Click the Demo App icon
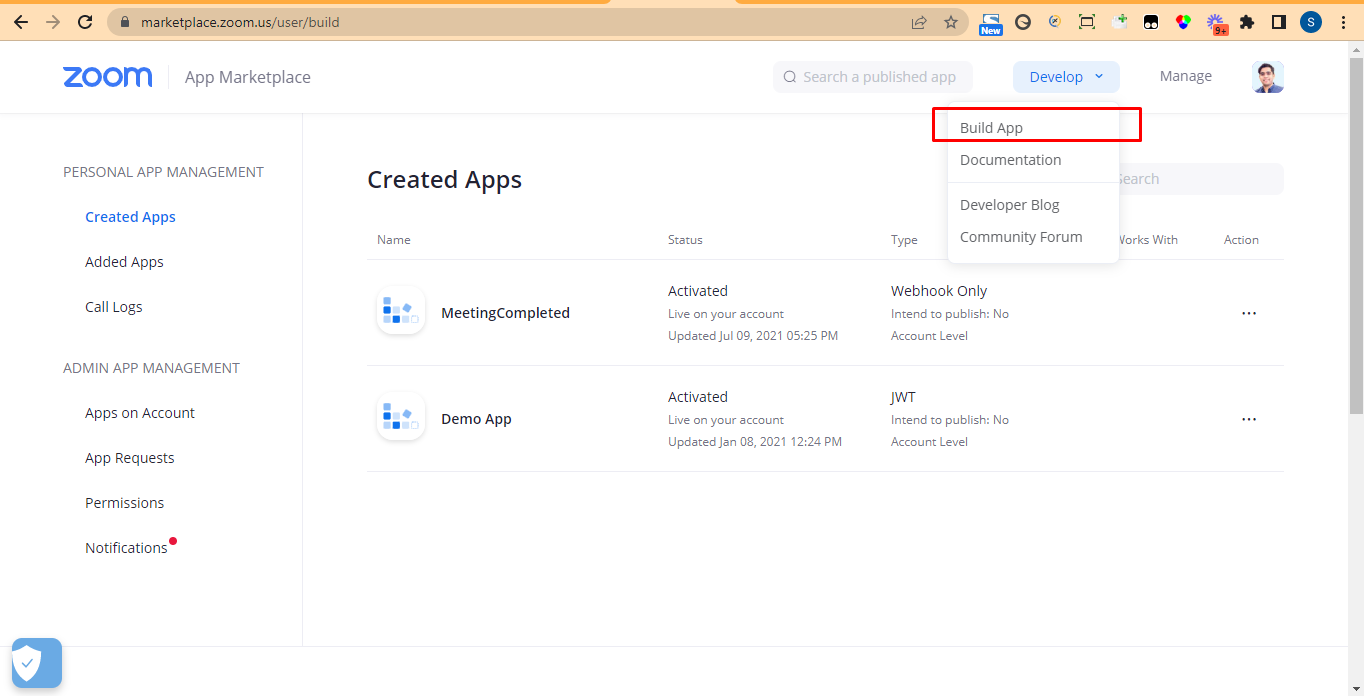Screen dimensions: 1364x696 401,418
